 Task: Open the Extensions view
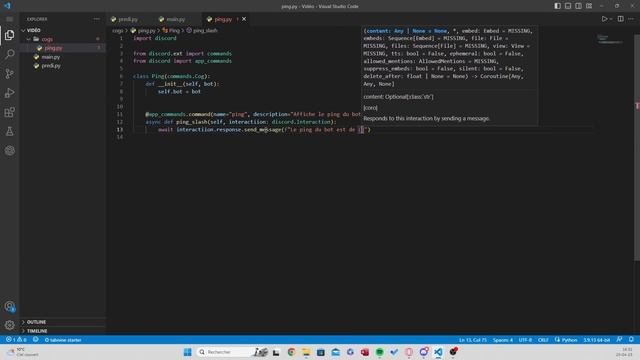(x=9, y=112)
